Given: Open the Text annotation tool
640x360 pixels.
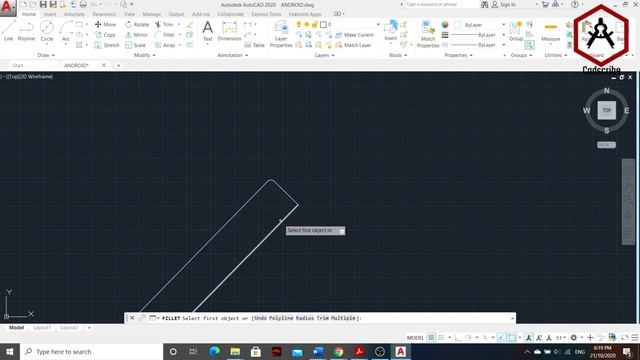Looking at the screenshot, I should pyautogui.click(x=207, y=31).
